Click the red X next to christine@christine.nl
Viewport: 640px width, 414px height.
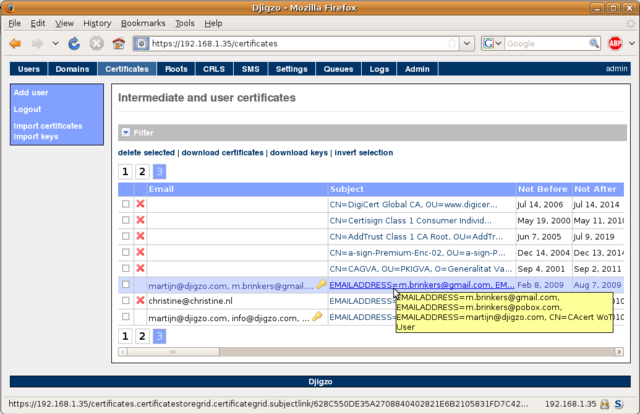pyautogui.click(x=140, y=300)
